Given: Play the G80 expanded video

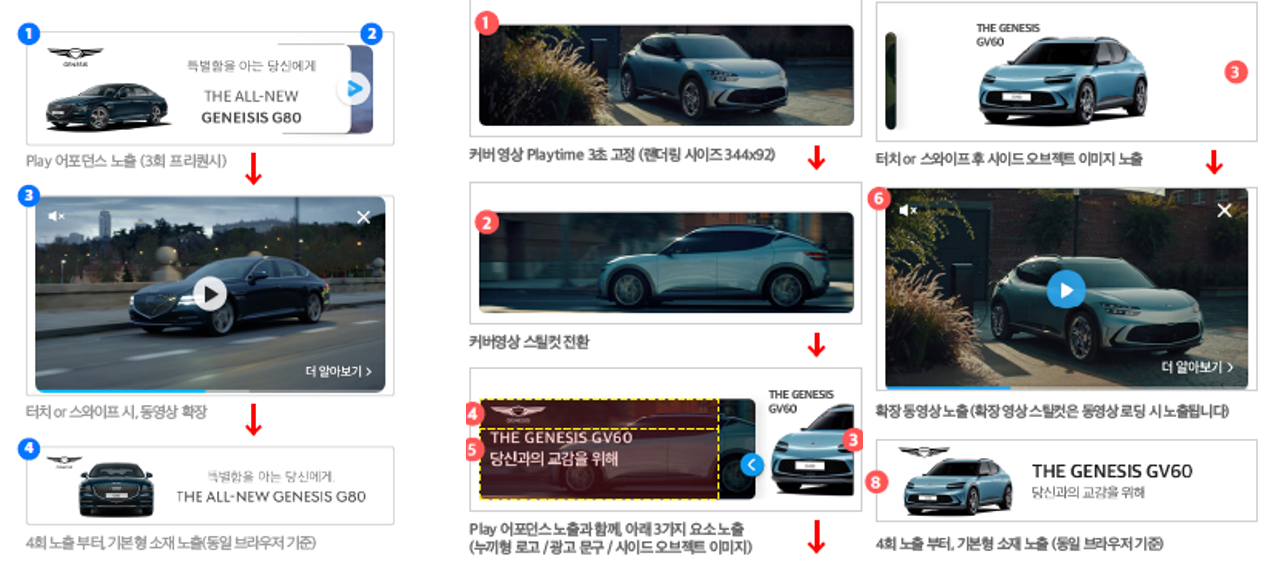Looking at the screenshot, I should click(x=210, y=293).
